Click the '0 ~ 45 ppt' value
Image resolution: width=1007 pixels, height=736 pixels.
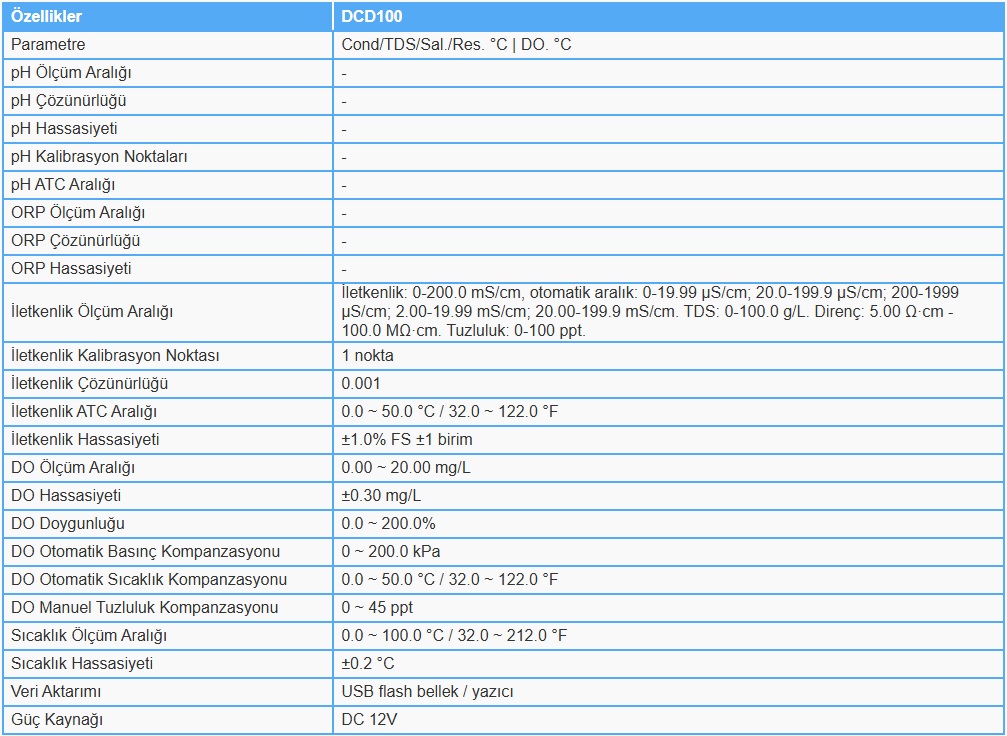point(378,608)
